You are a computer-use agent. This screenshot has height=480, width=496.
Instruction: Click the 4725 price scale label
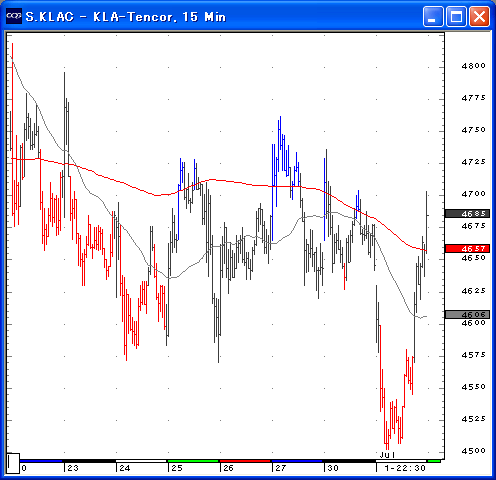click(474, 162)
